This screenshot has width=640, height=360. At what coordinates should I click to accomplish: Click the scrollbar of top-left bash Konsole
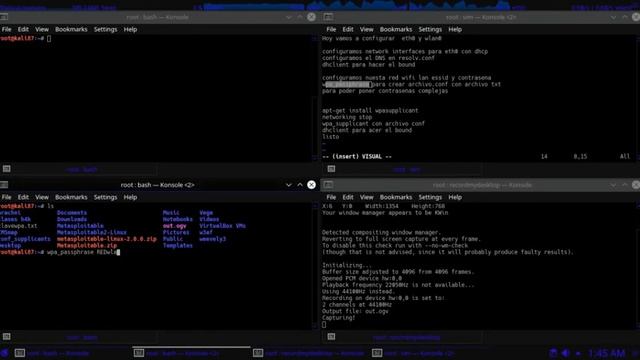click(x=315, y=98)
